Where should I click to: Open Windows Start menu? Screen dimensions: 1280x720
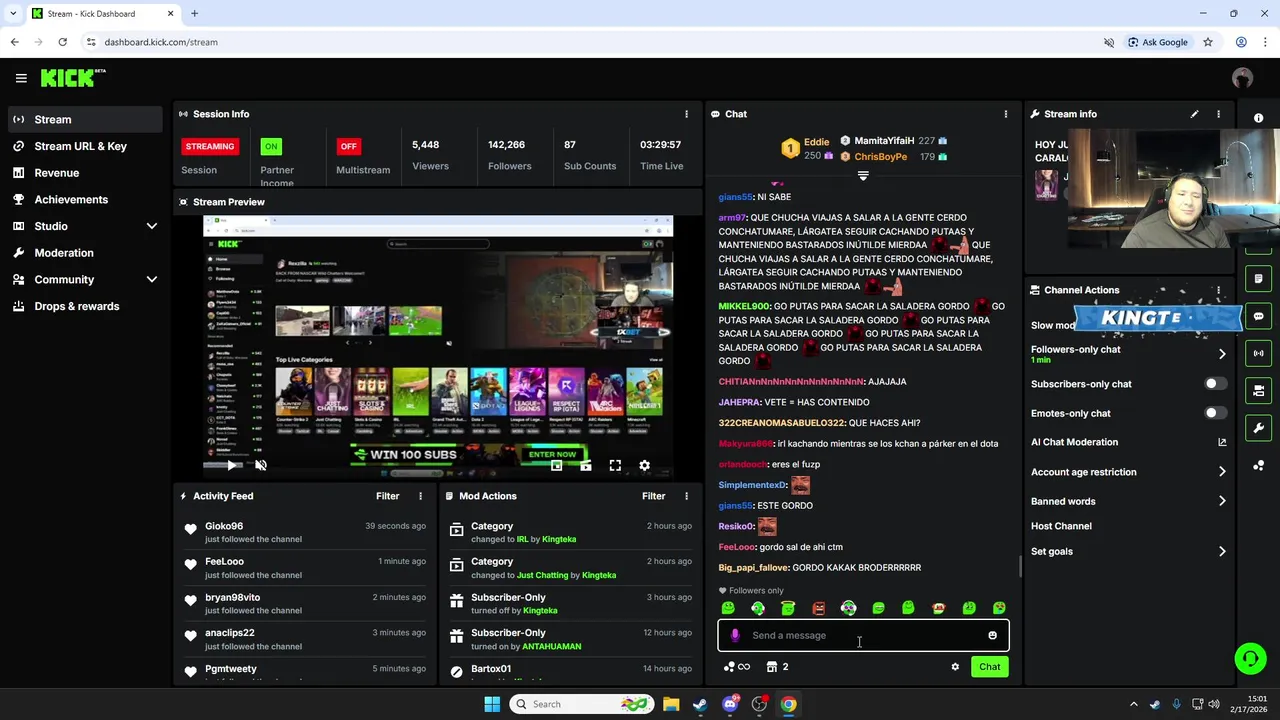pyautogui.click(x=492, y=704)
